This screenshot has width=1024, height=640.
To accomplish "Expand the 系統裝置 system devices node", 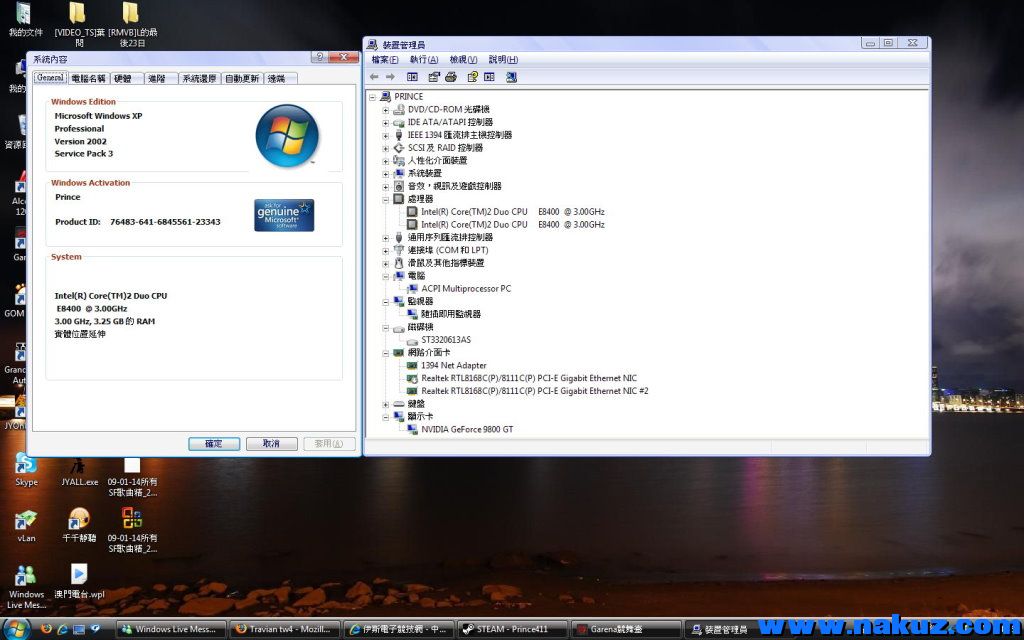I will click(385, 174).
